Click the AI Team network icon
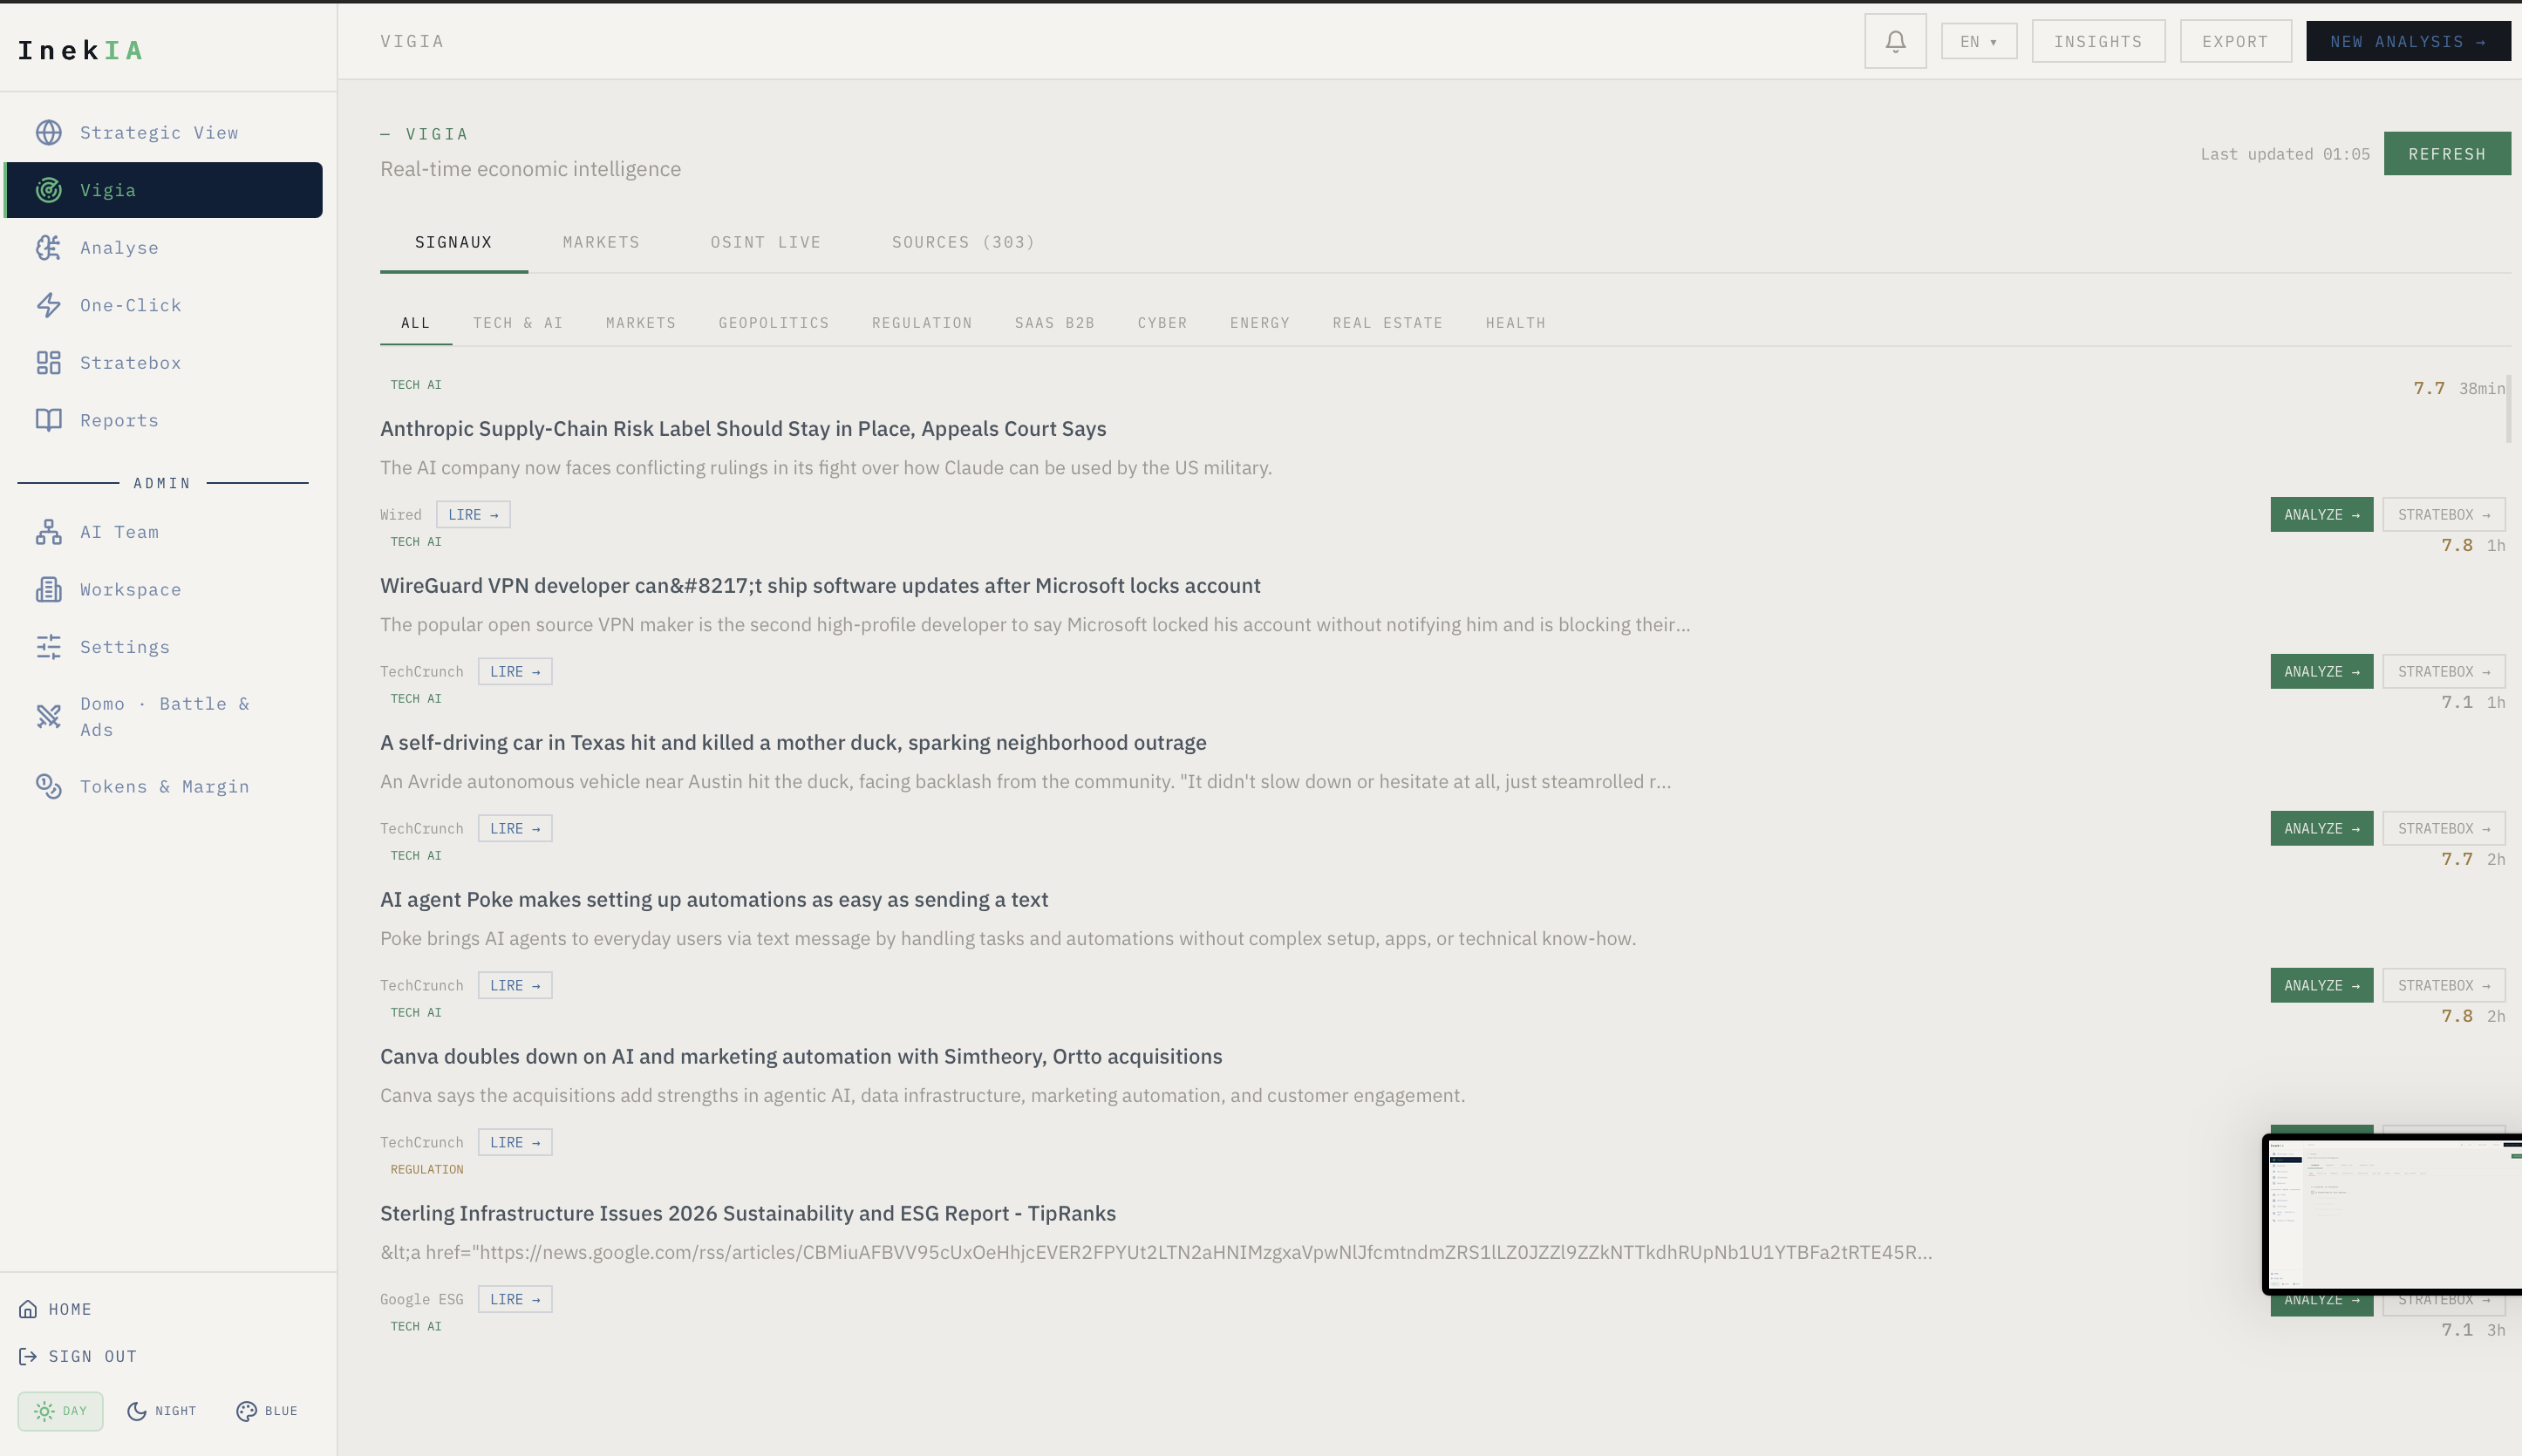The image size is (2522, 1456). click(x=48, y=532)
